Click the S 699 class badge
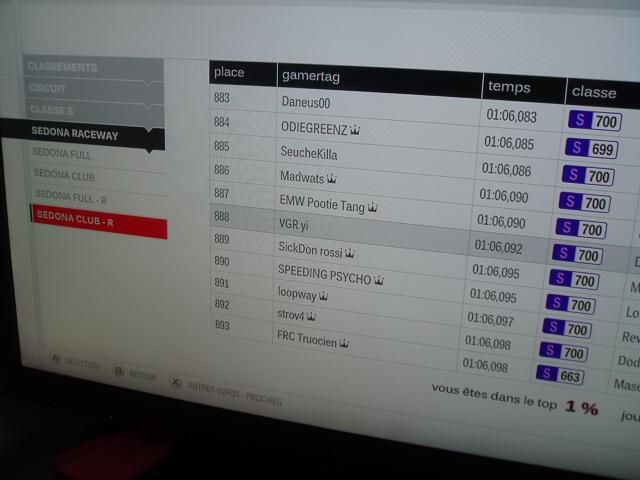Image resolution: width=640 pixels, height=480 pixels. (x=590, y=149)
